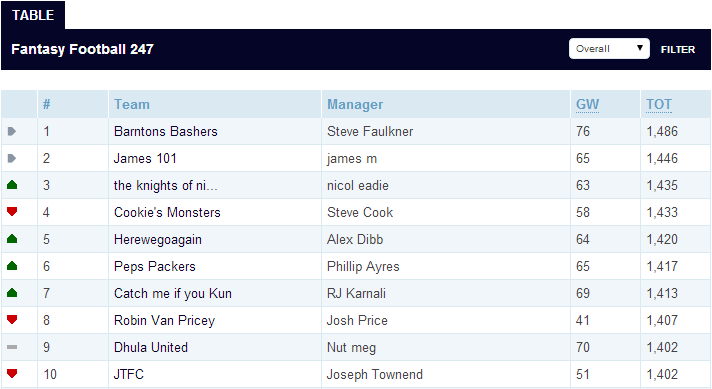Click the green up arrow for Peps Packers

12,266
